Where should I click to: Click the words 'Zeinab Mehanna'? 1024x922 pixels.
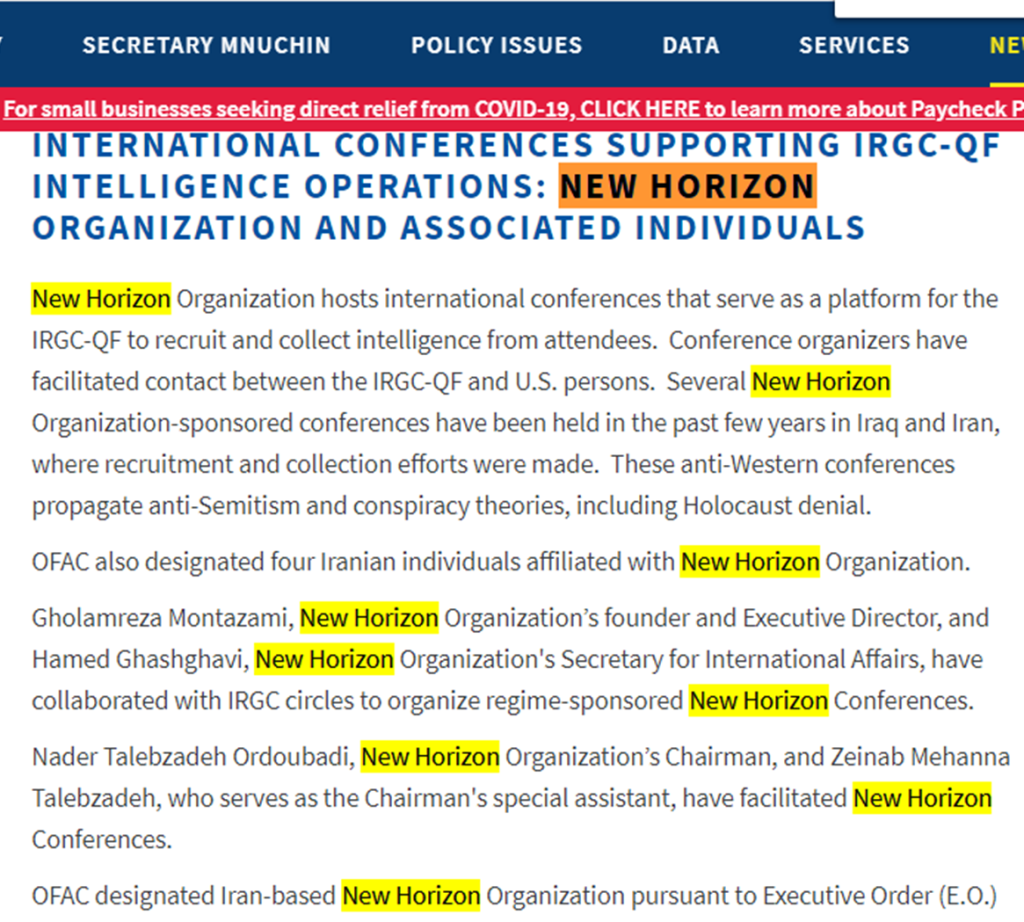(x=920, y=757)
